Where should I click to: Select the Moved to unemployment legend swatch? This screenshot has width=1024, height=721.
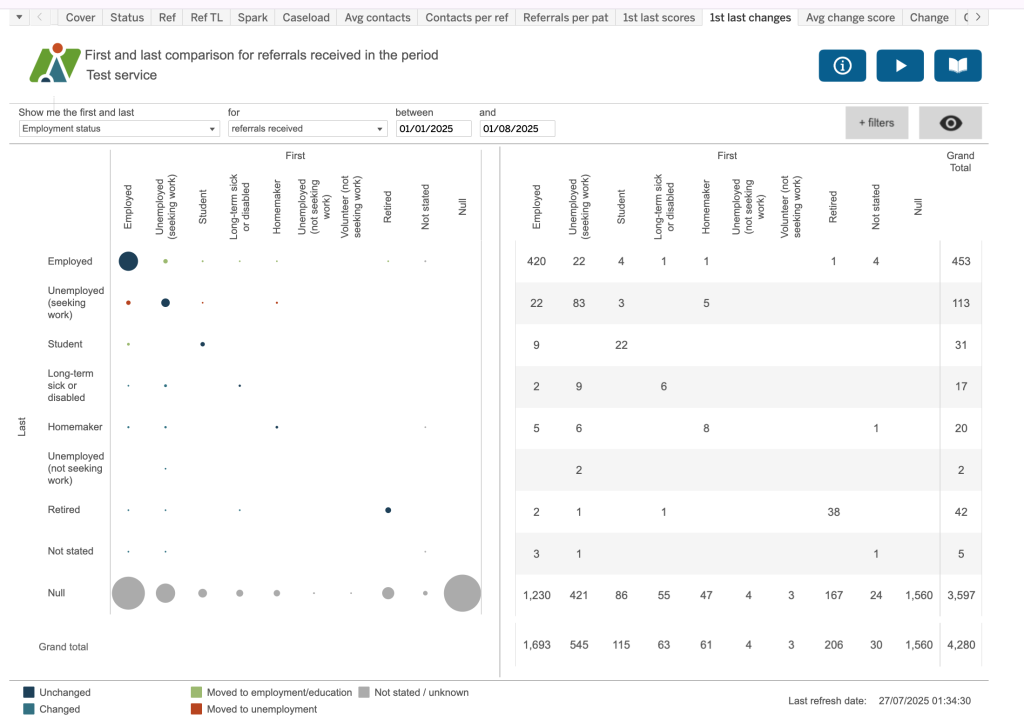[197, 709]
